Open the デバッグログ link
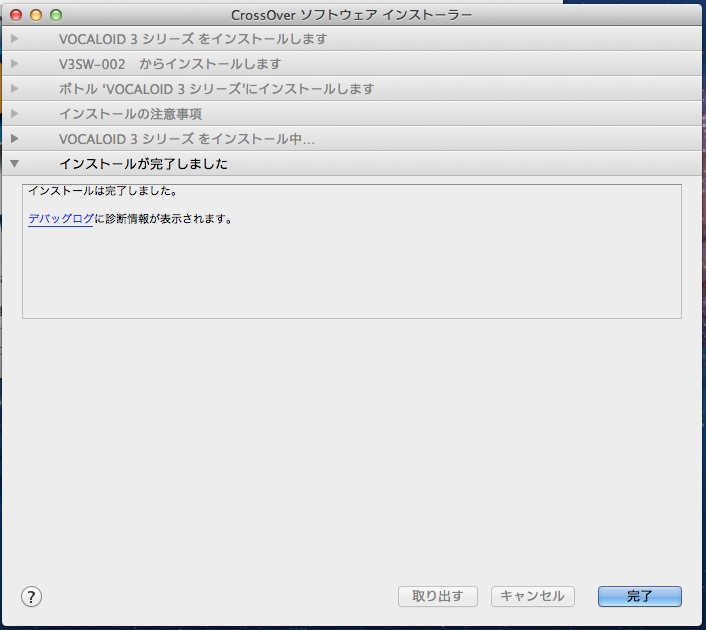 pyautogui.click(x=61, y=219)
